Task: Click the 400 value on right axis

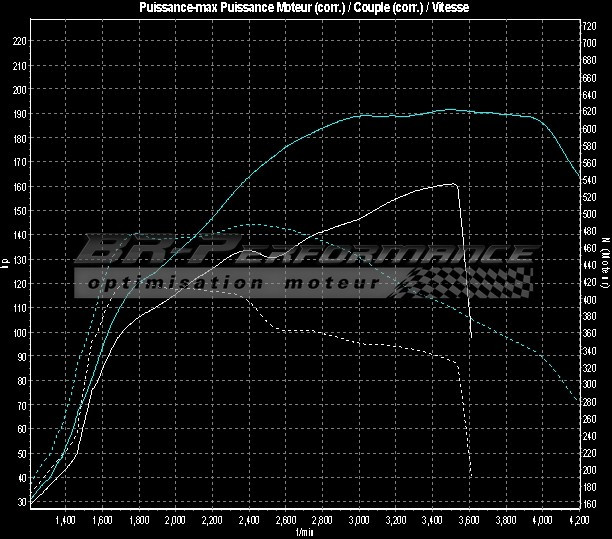Action: click(590, 299)
